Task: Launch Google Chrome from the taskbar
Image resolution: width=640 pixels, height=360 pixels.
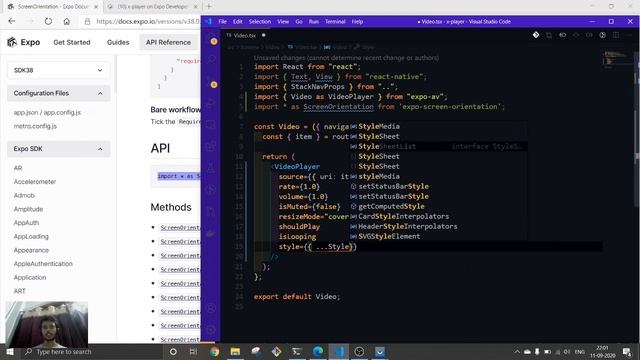Action: coord(214,351)
